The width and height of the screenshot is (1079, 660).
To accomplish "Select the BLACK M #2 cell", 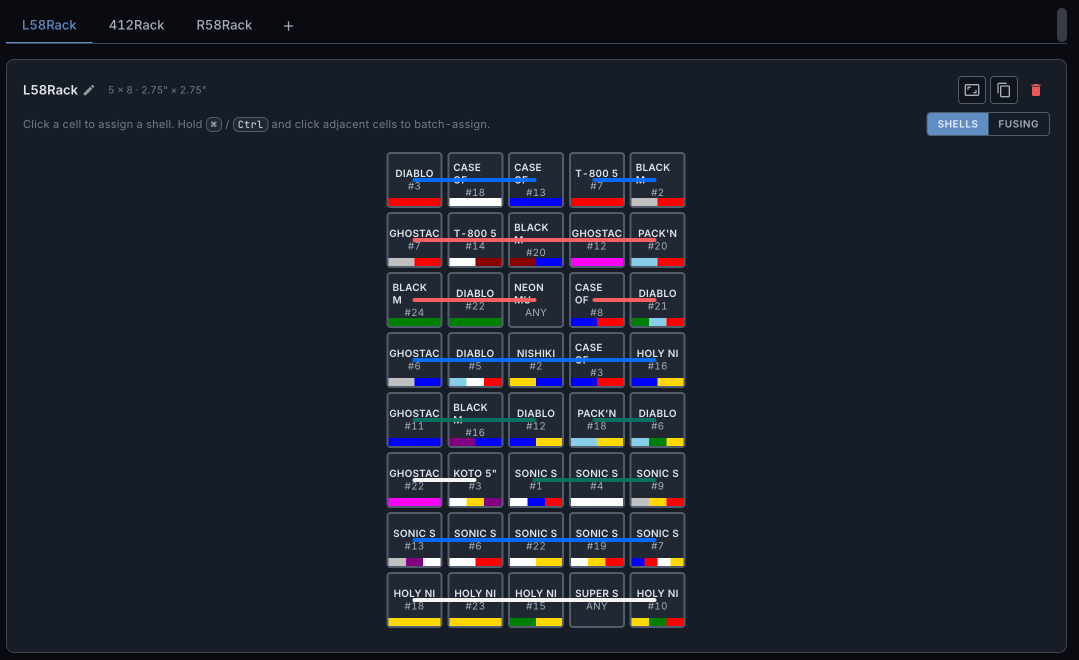I will click(657, 180).
